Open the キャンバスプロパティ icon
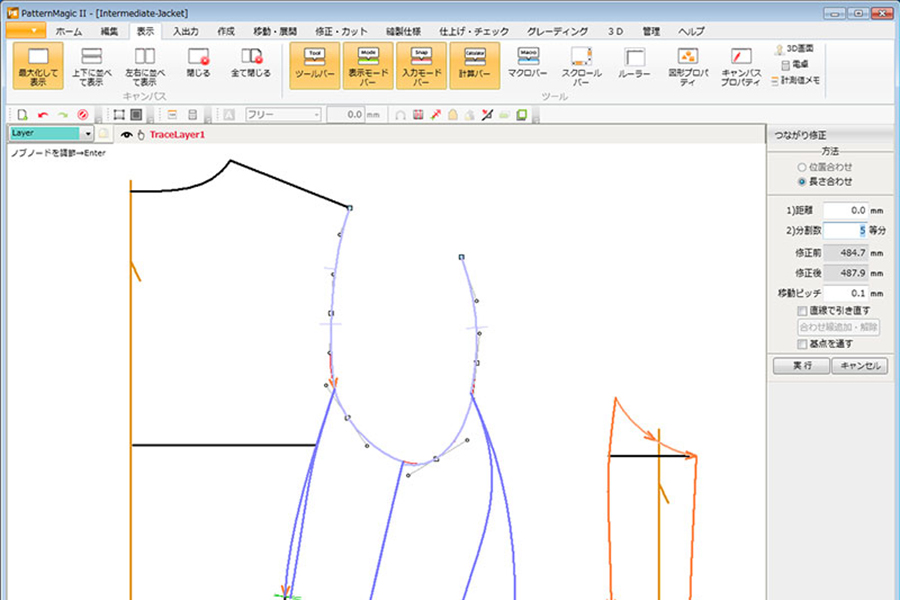This screenshot has width=900, height=600. pos(741,64)
